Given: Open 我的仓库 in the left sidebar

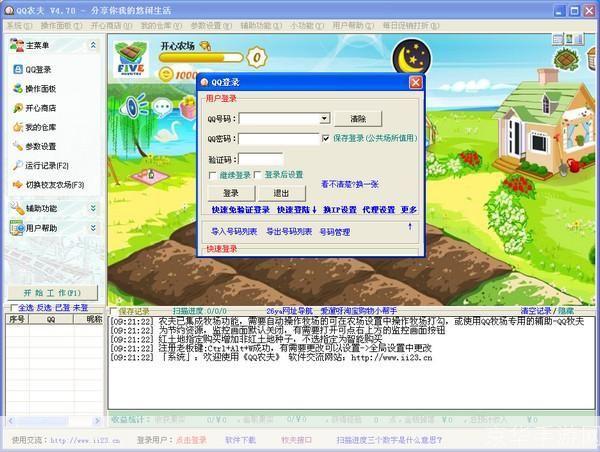Looking at the screenshot, I should tap(34, 127).
